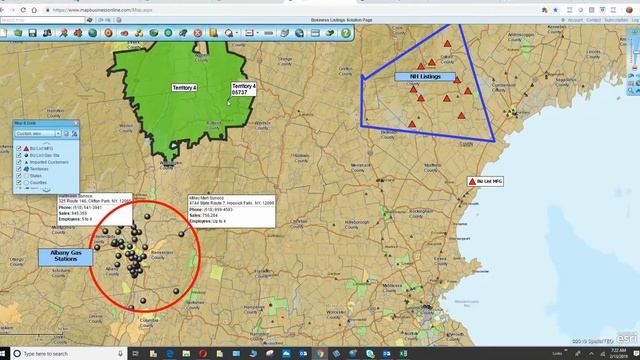Select the Territory 4 map label

pyautogui.click(x=184, y=88)
